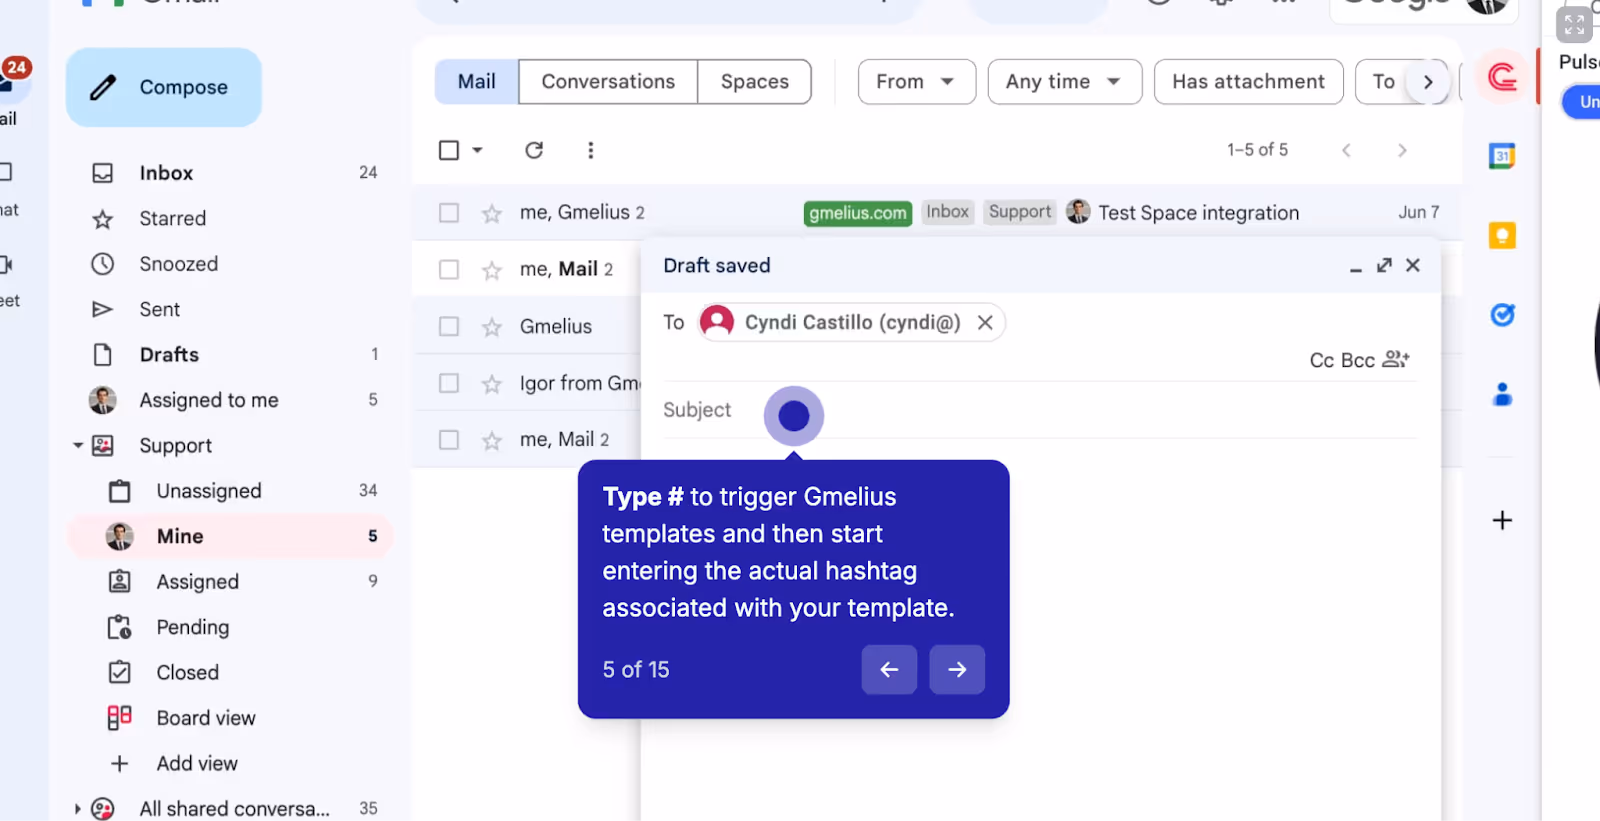The image size is (1600, 821).
Task: Click the select contacts icon
Action: coord(1396,359)
